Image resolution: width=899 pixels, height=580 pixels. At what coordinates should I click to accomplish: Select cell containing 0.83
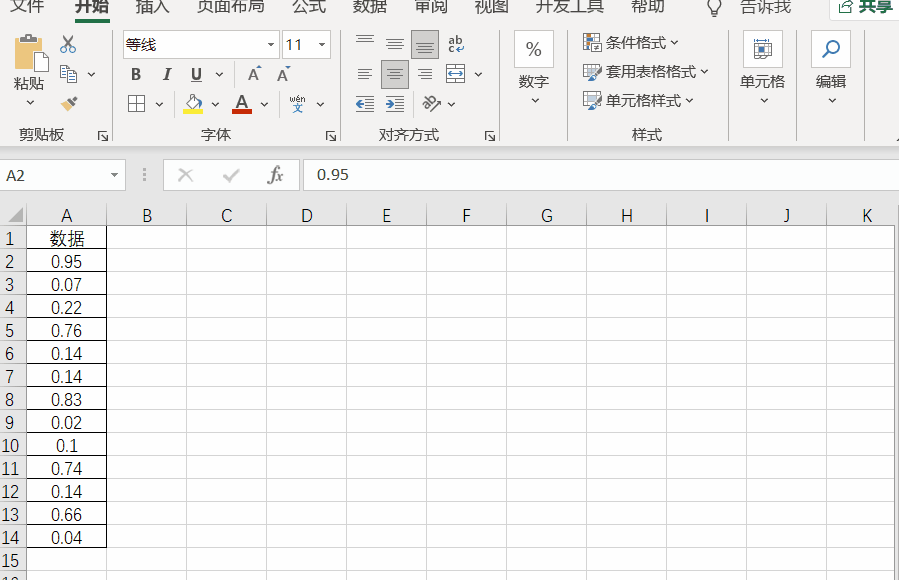(67, 399)
